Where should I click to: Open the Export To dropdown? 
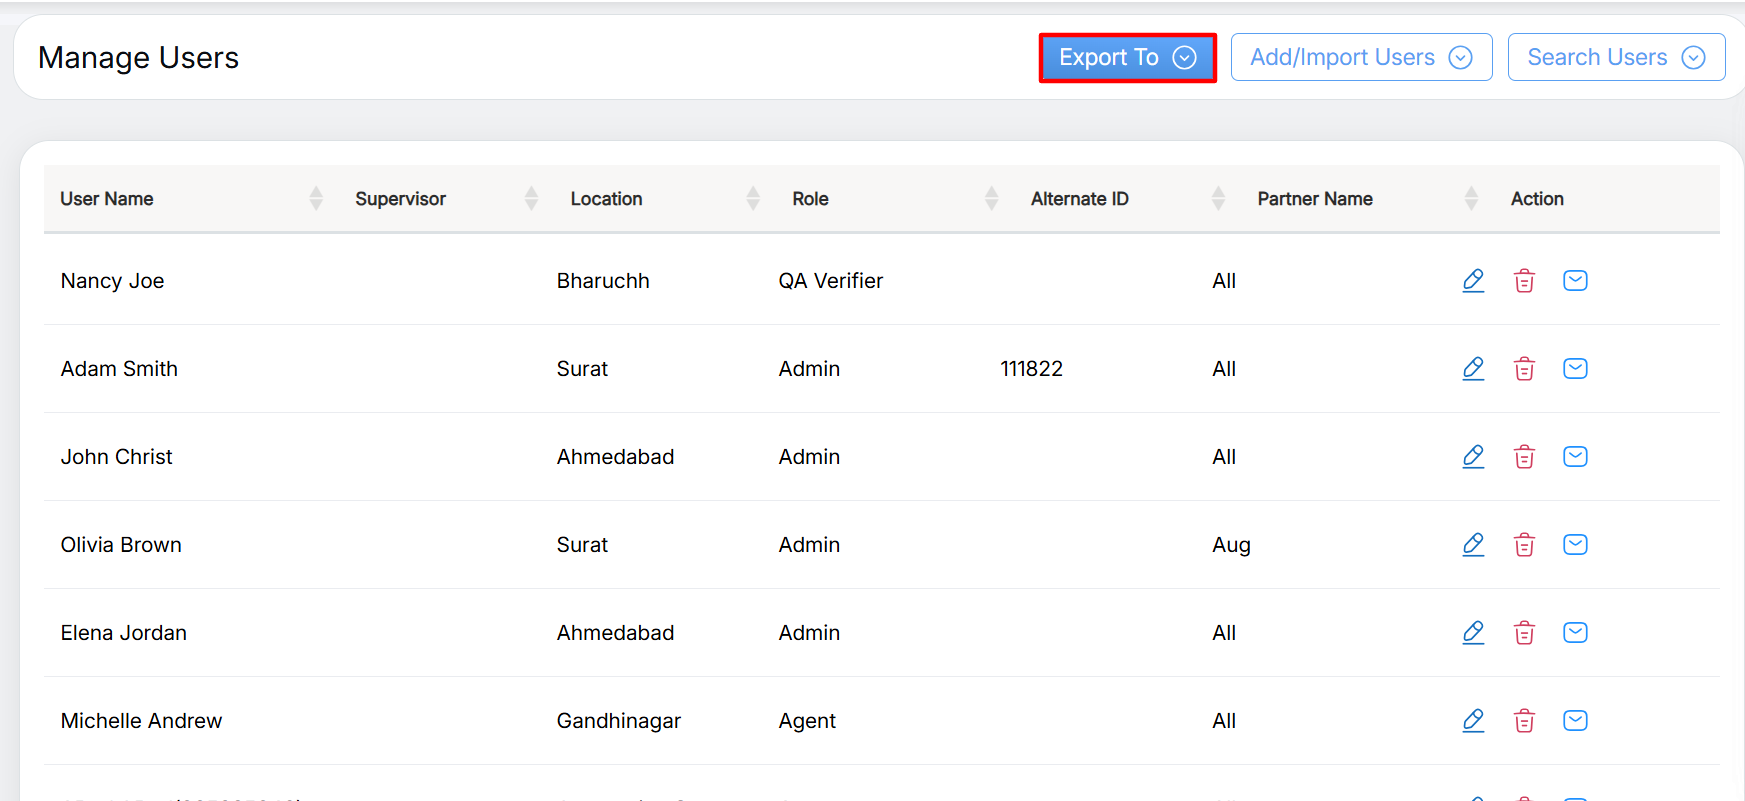1127,58
